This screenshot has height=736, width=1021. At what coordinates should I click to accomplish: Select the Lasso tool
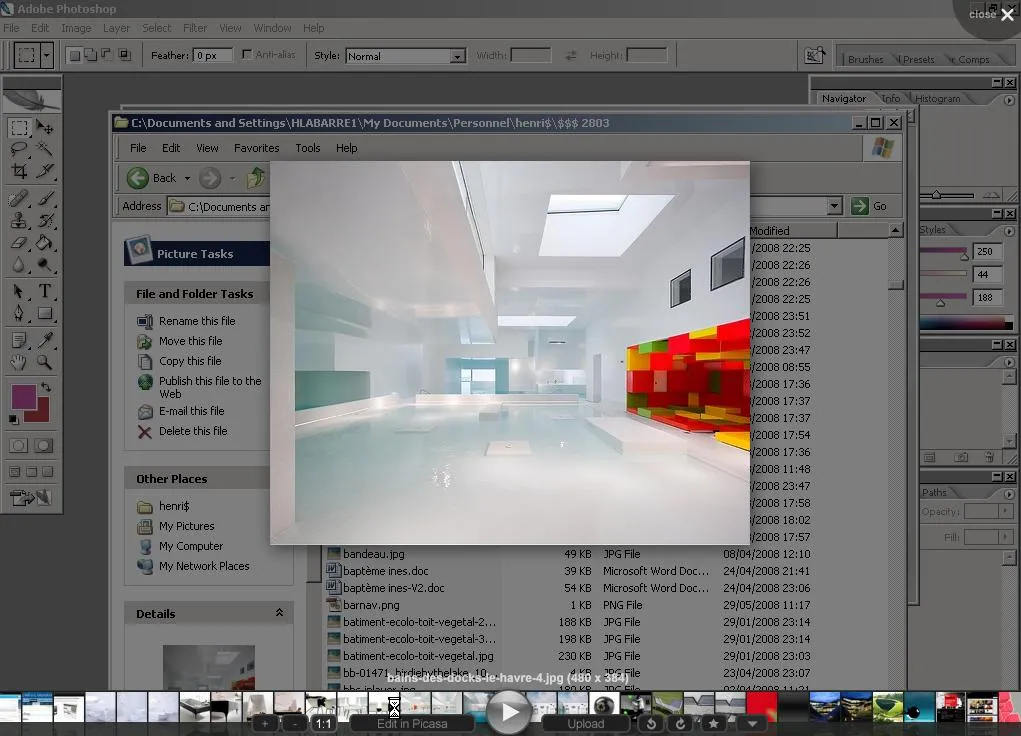point(19,149)
